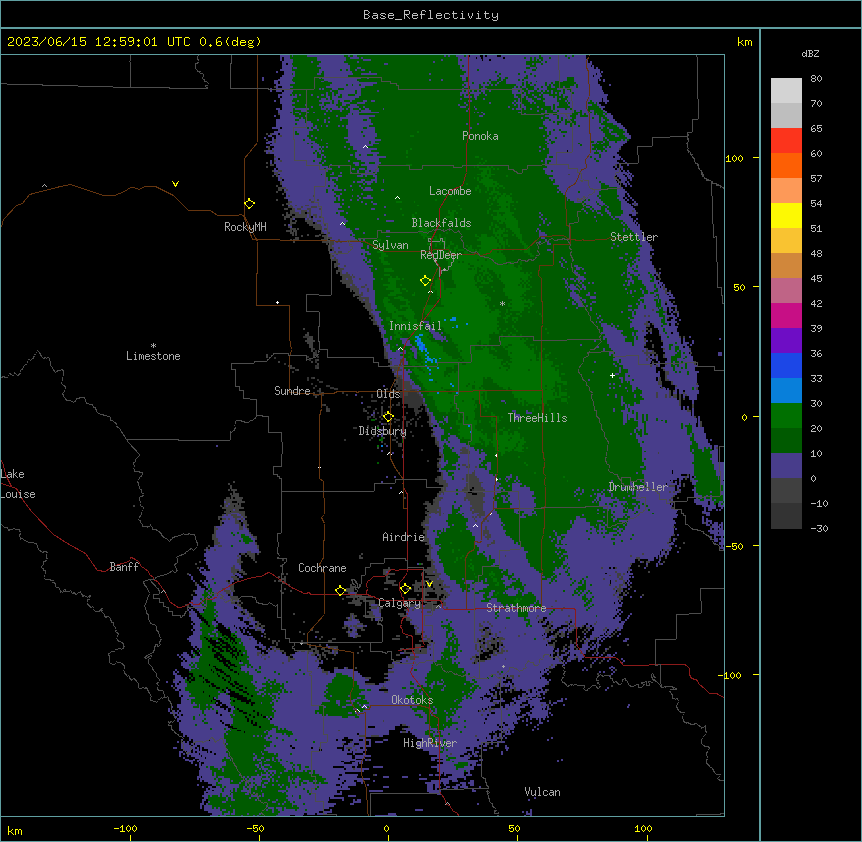Click the Olds town label
This screenshot has height=842, width=862.
pyautogui.click(x=388, y=394)
